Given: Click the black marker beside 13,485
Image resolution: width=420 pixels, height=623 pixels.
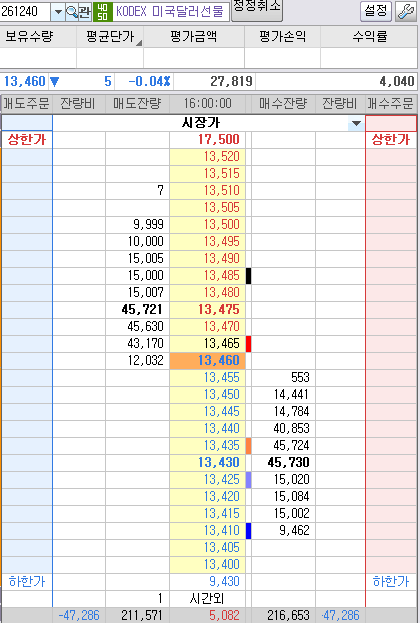Looking at the screenshot, I should pos(248,276).
